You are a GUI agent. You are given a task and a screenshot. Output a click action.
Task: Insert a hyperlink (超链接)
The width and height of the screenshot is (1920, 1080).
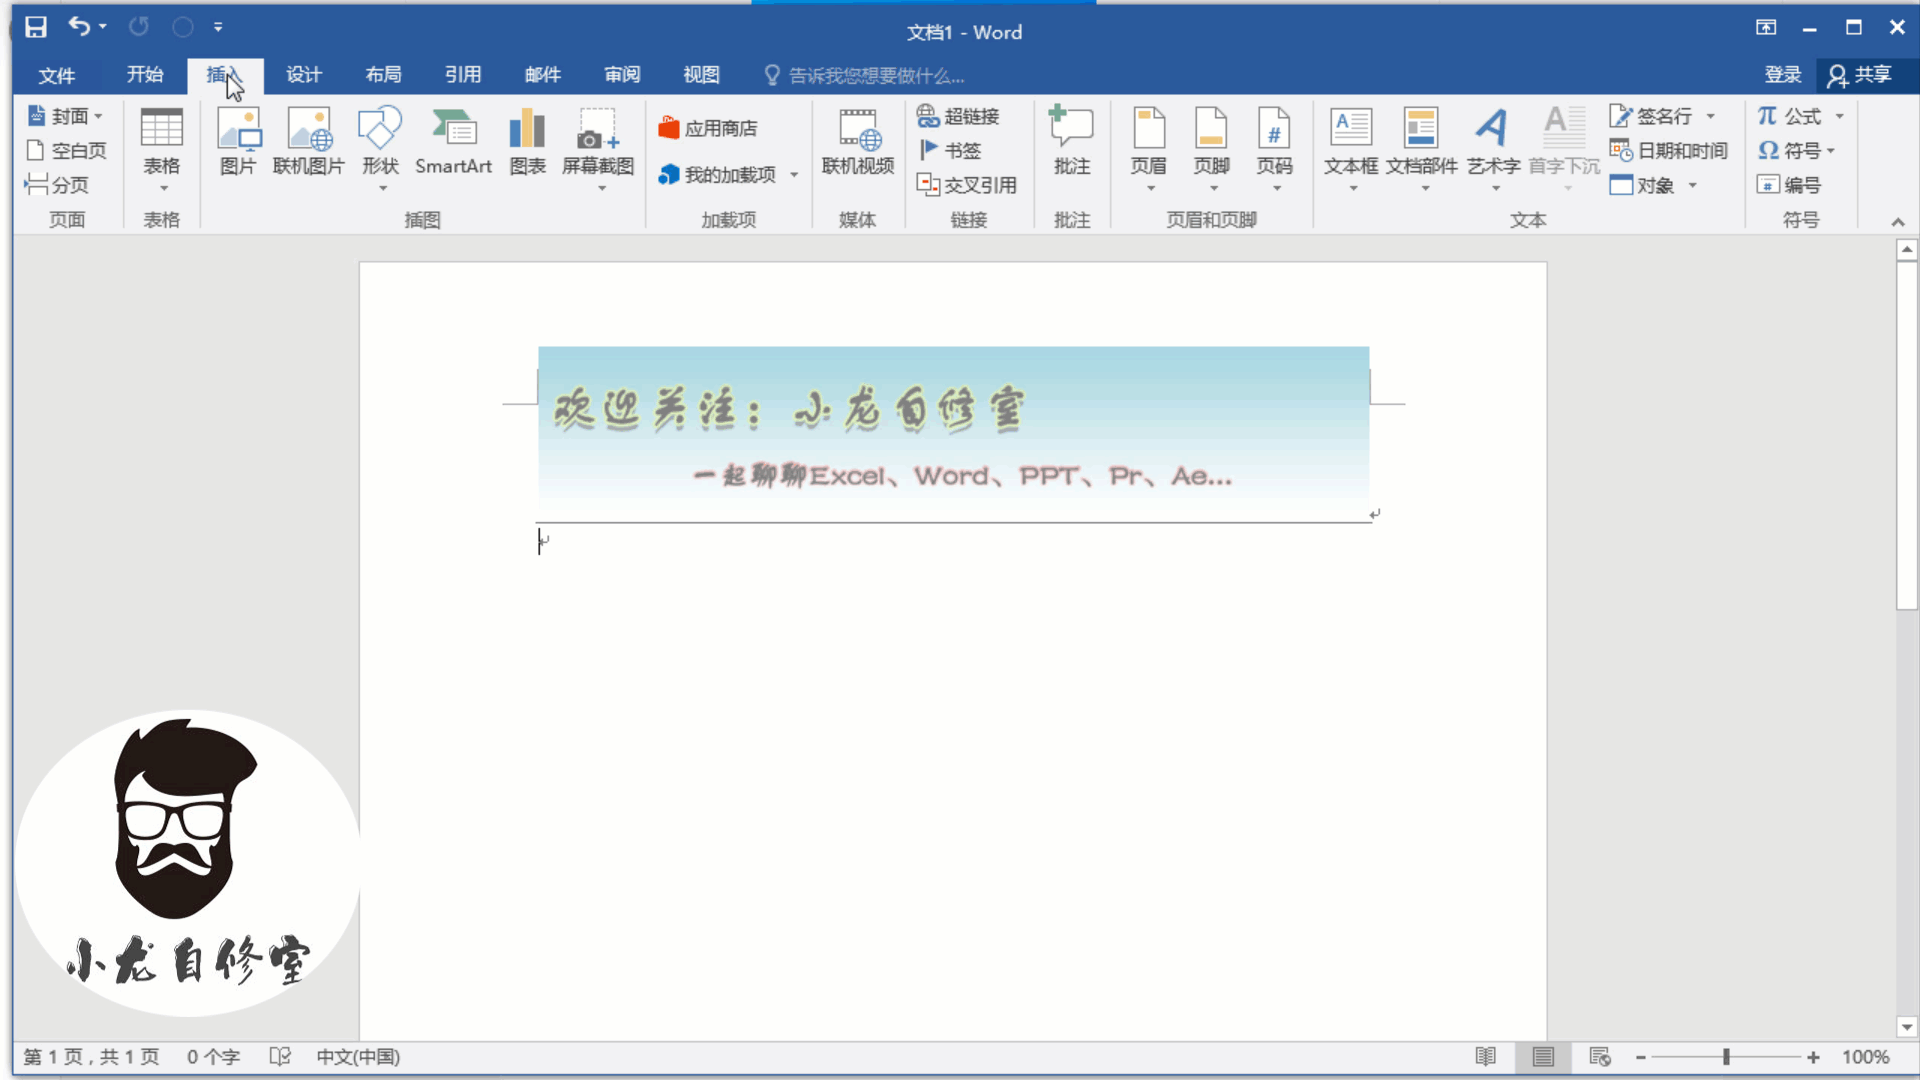pos(958,116)
